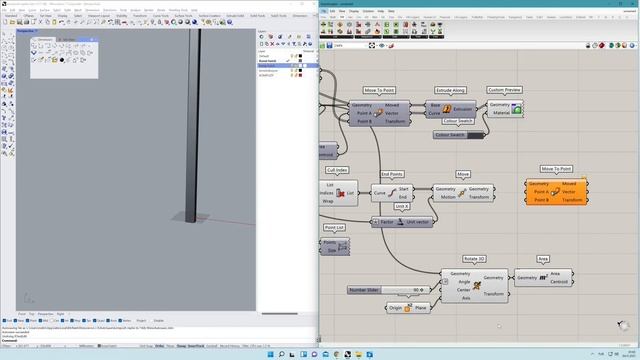The image size is (640, 360).
Task: Click Rhino Command input line
Action: 159,340
